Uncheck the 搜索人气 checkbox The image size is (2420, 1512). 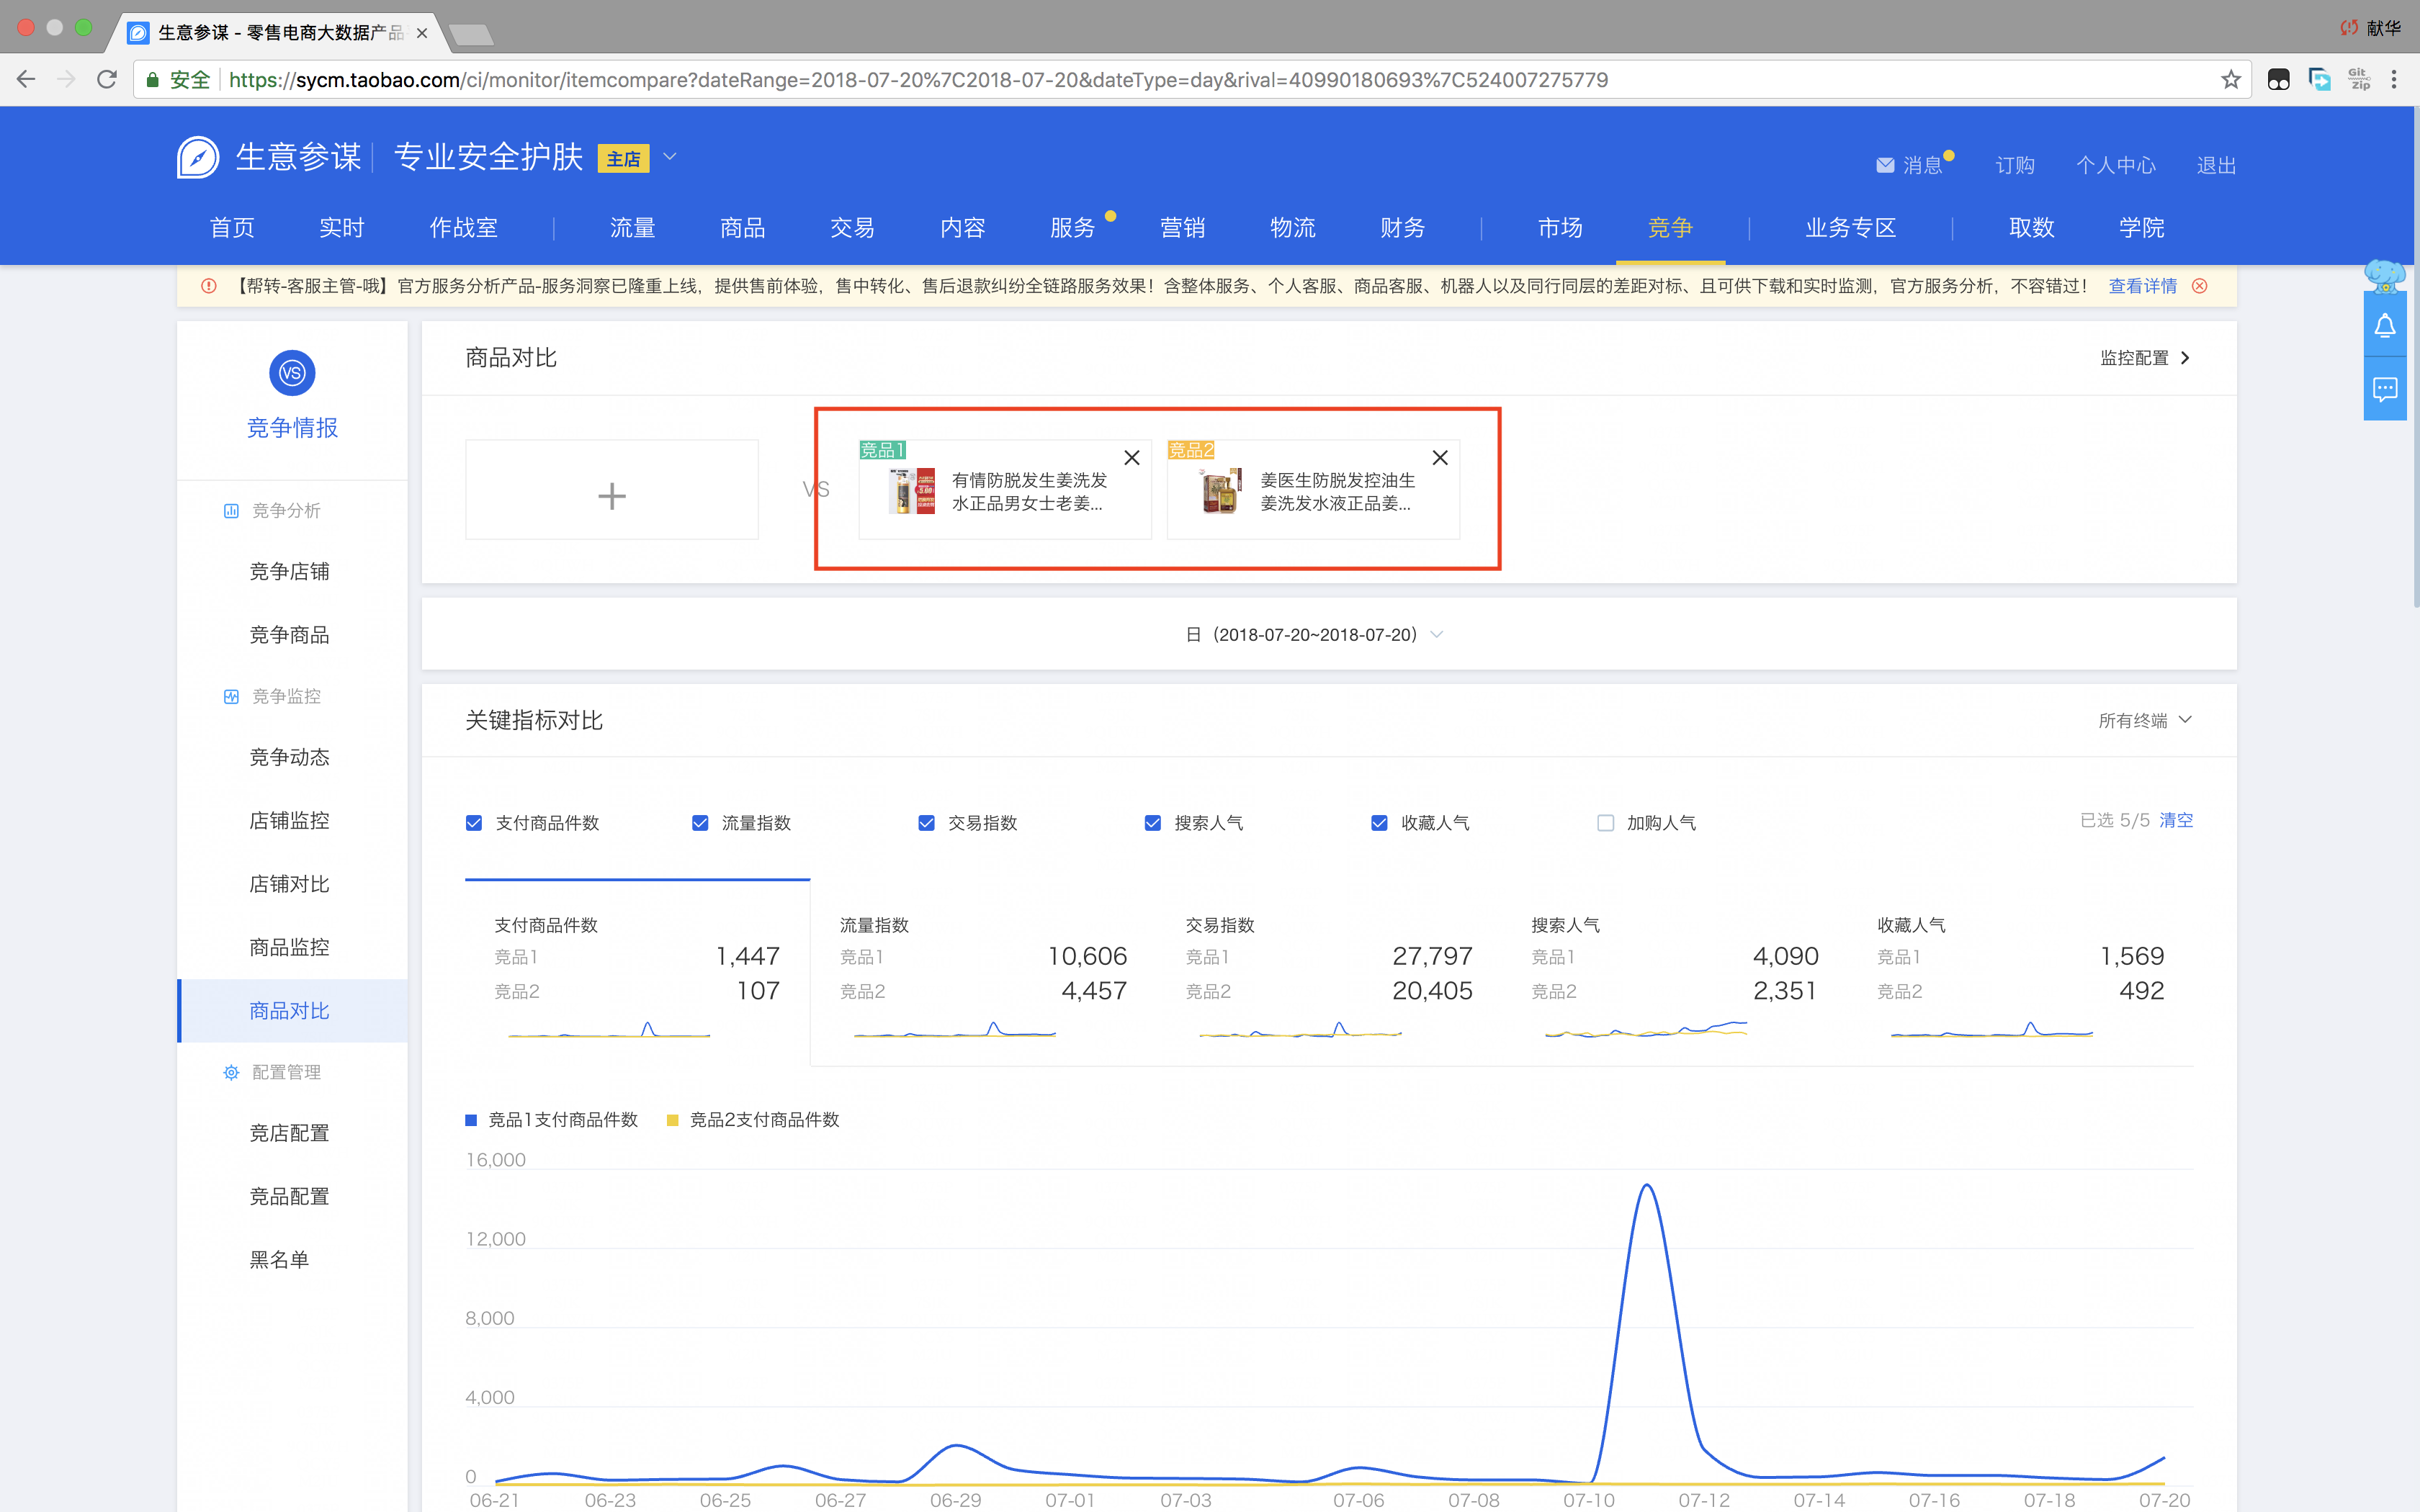tap(1153, 823)
